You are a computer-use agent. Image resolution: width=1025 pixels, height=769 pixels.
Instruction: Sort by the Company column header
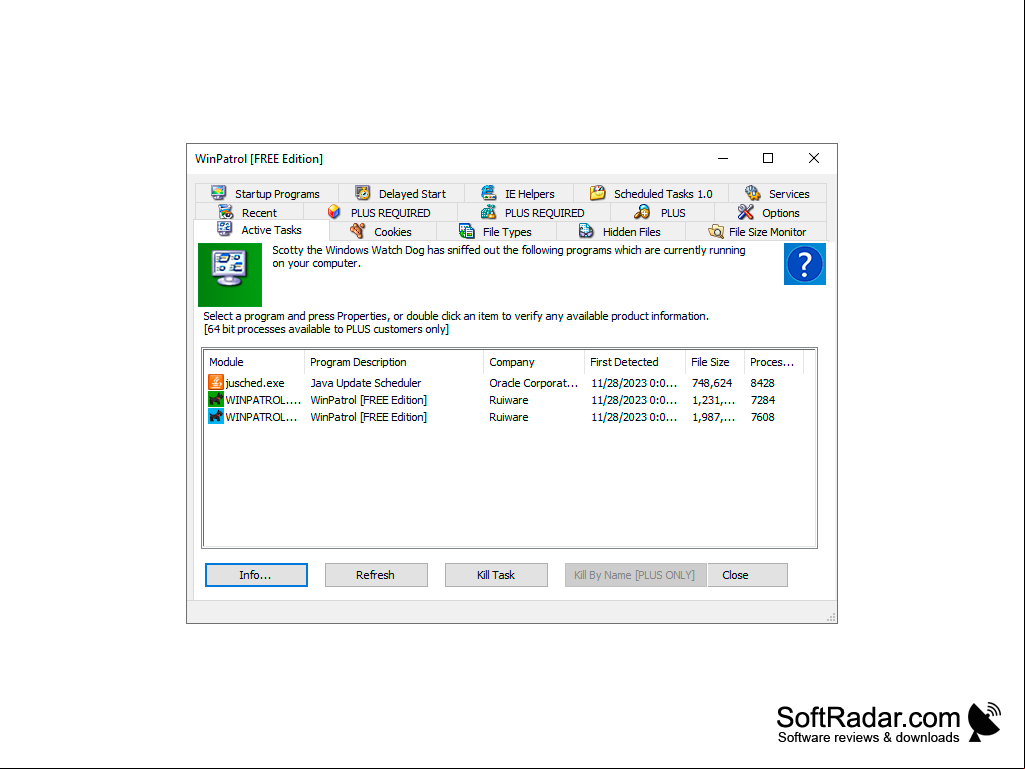(534, 362)
